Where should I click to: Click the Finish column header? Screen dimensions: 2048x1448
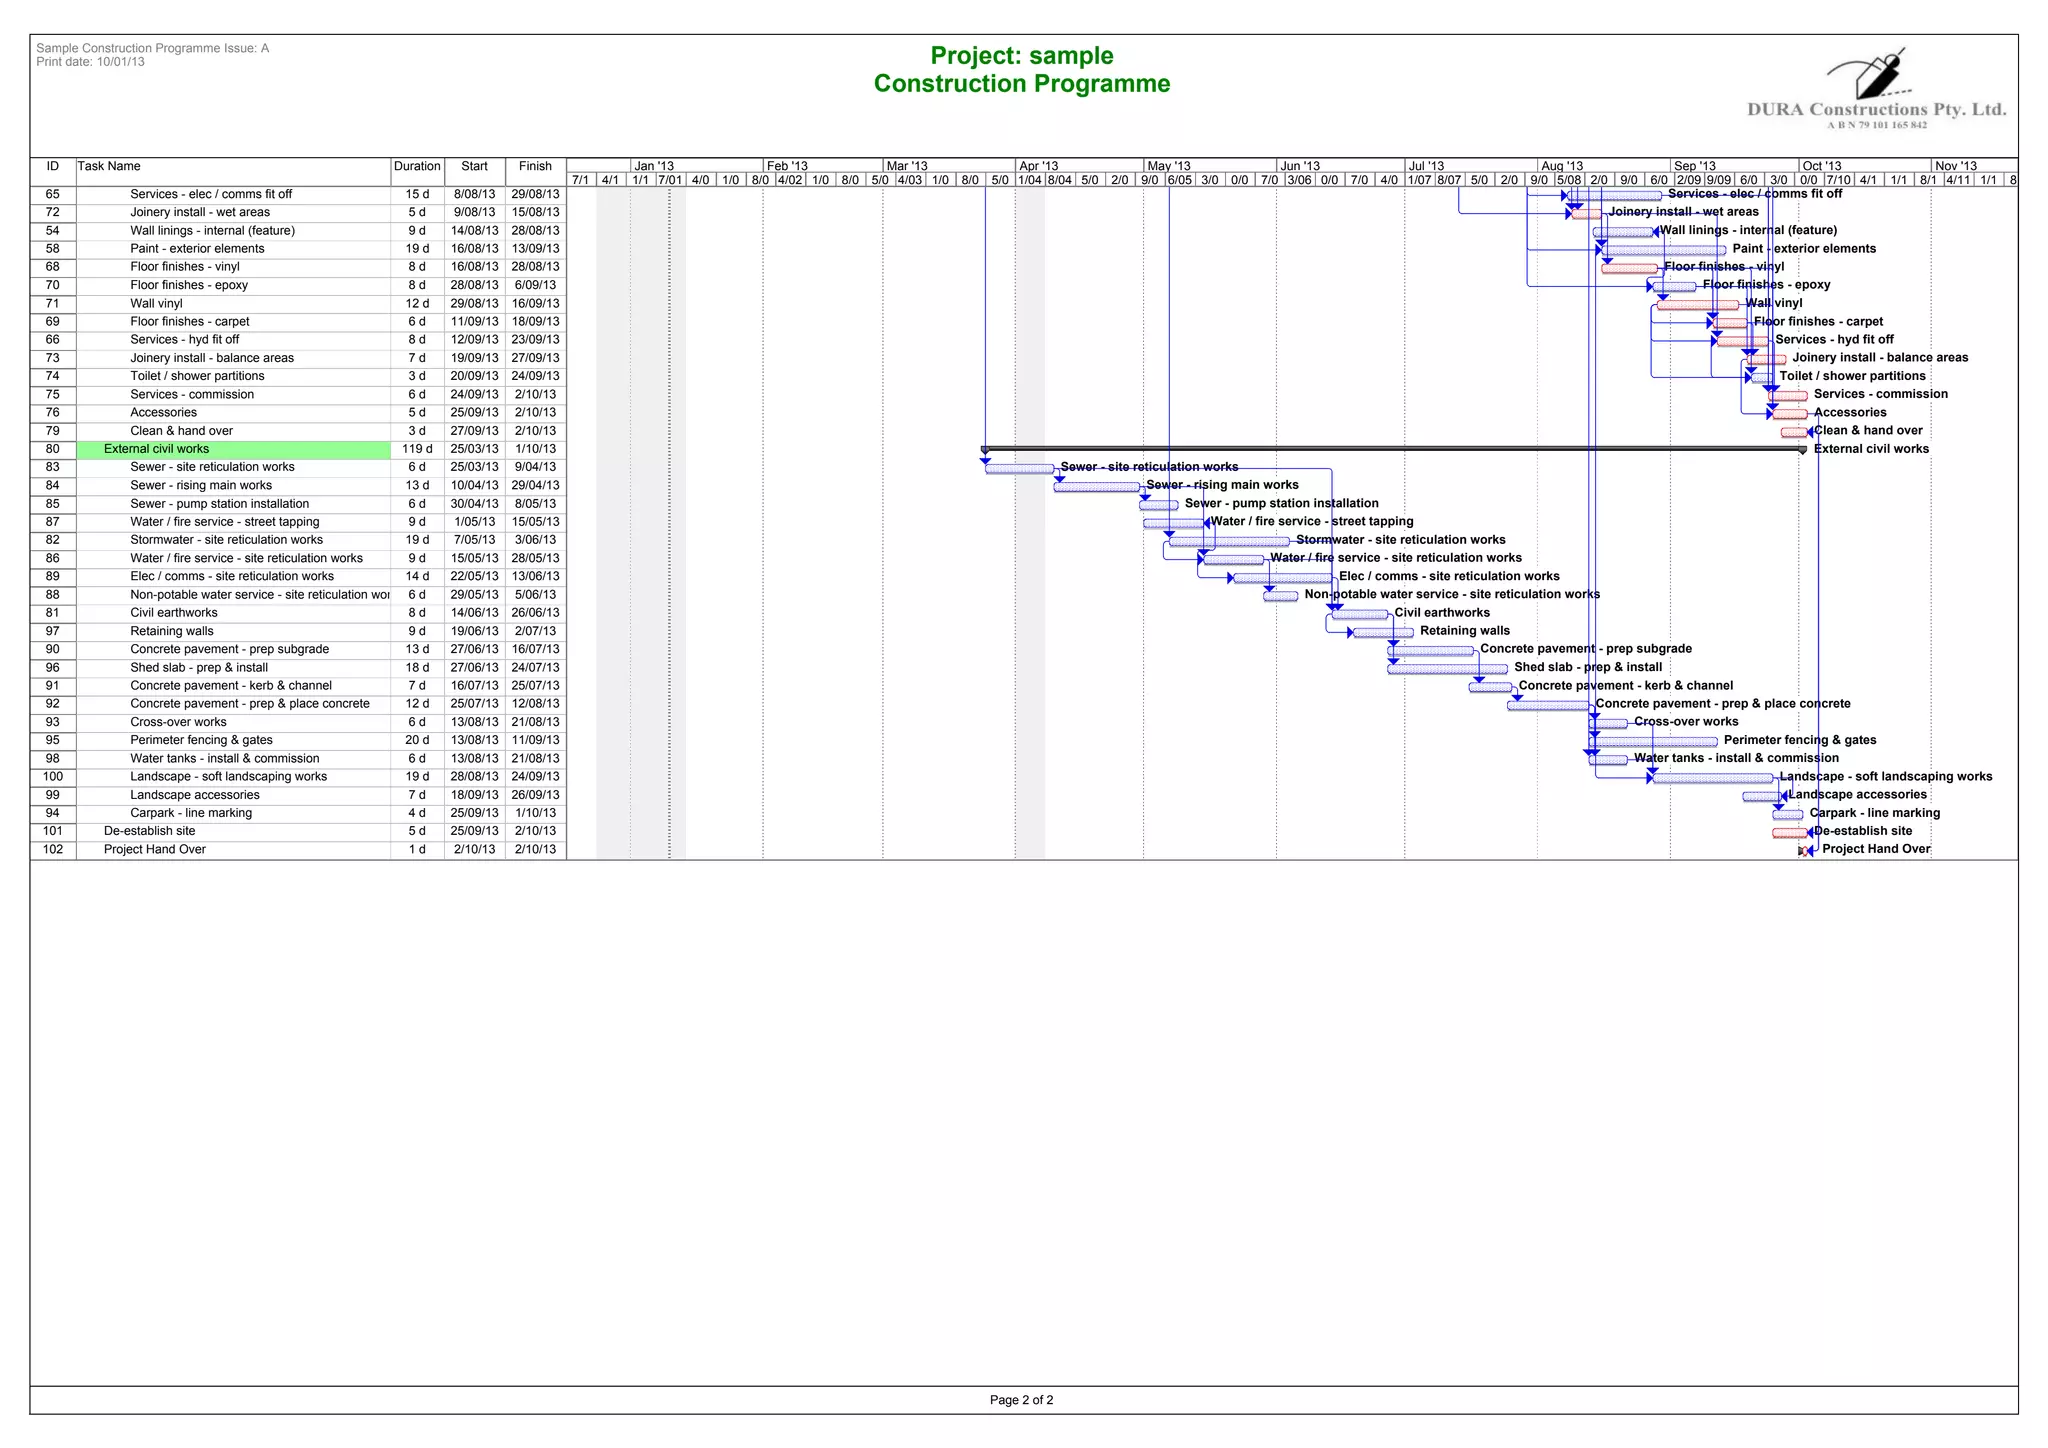pos(535,166)
